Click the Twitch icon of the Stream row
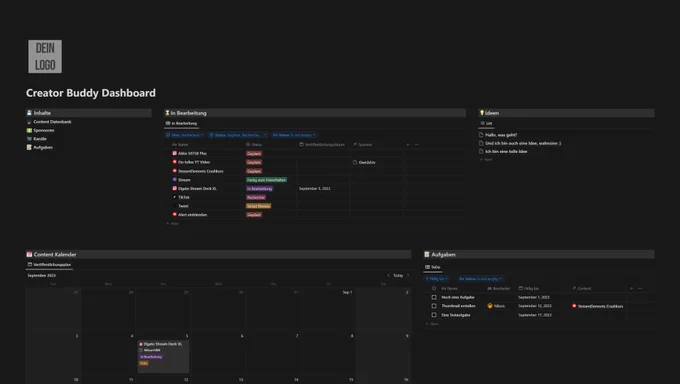 (175, 179)
